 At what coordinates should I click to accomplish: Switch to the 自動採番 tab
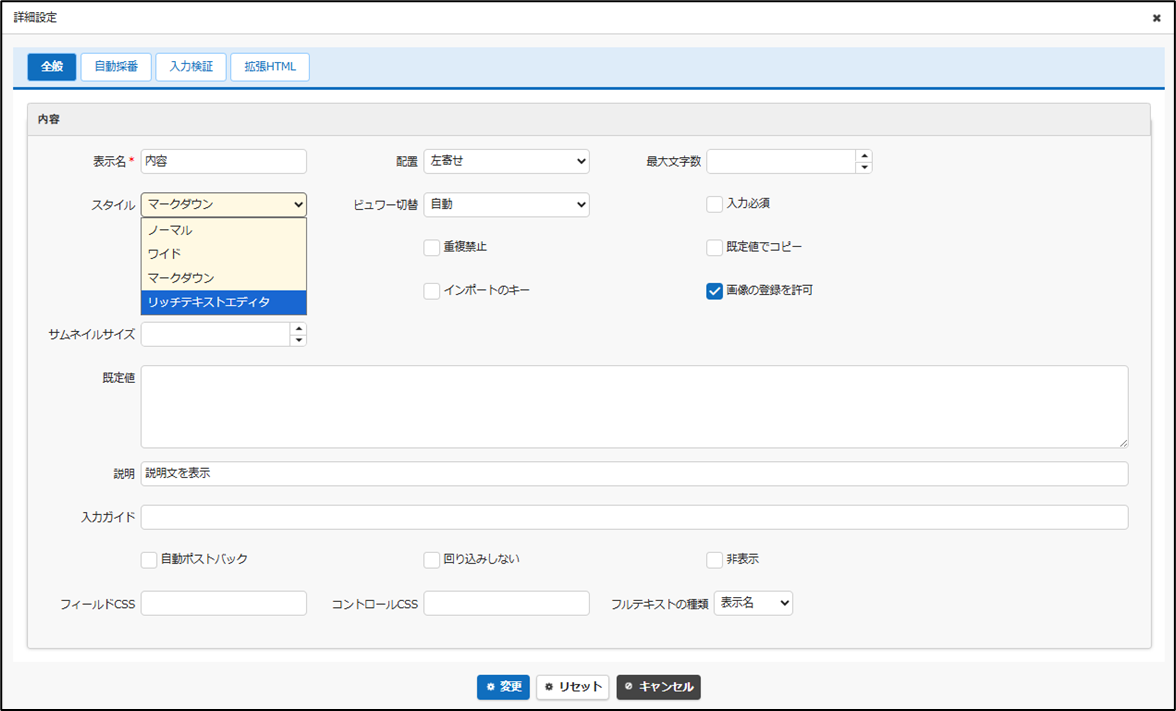(x=116, y=67)
